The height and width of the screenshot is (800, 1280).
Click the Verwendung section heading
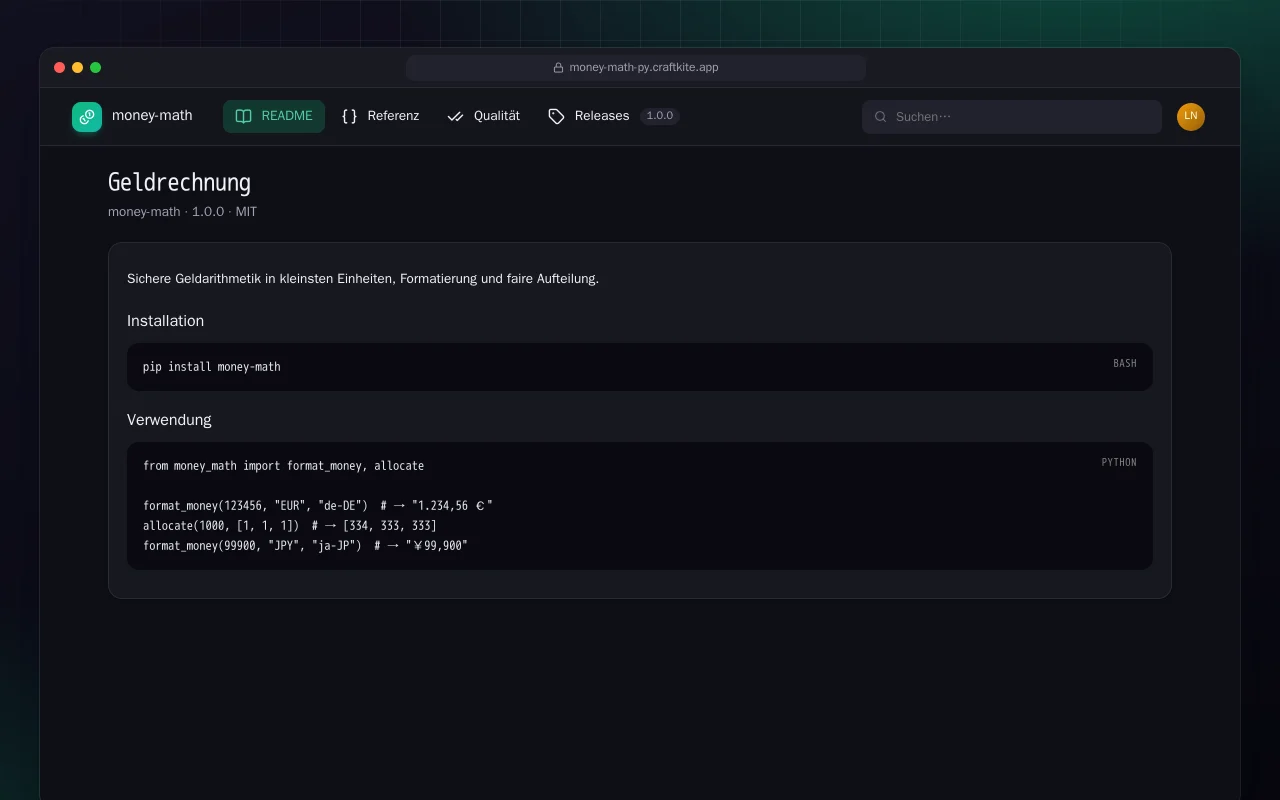click(169, 420)
